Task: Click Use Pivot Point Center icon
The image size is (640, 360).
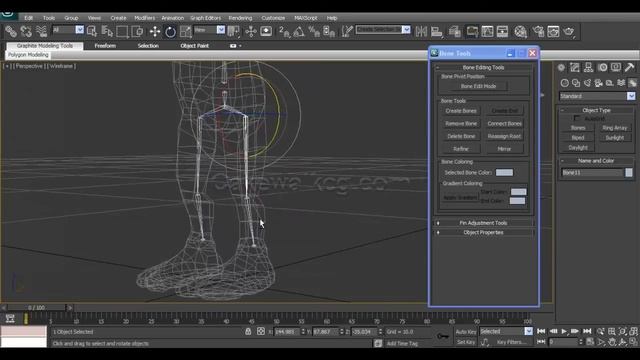Action: coord(234,31)
